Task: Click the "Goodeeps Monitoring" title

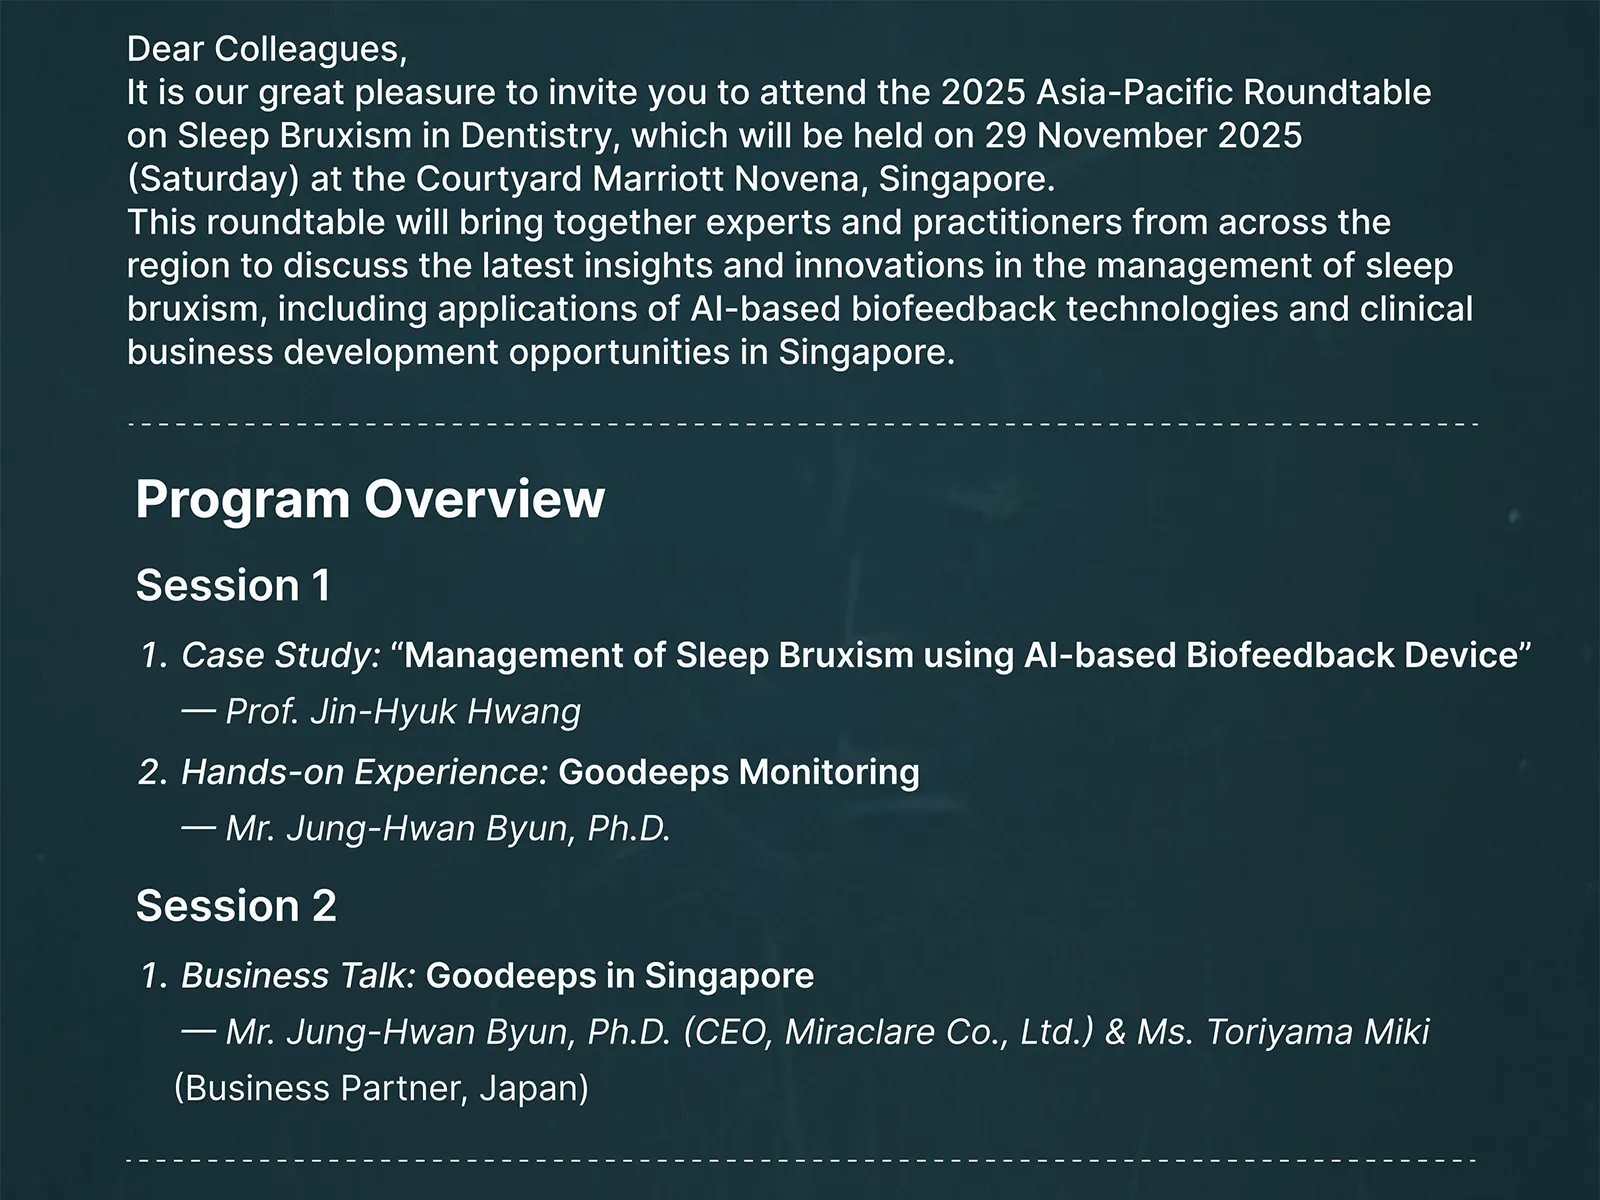Action: [x=738, y=772]
